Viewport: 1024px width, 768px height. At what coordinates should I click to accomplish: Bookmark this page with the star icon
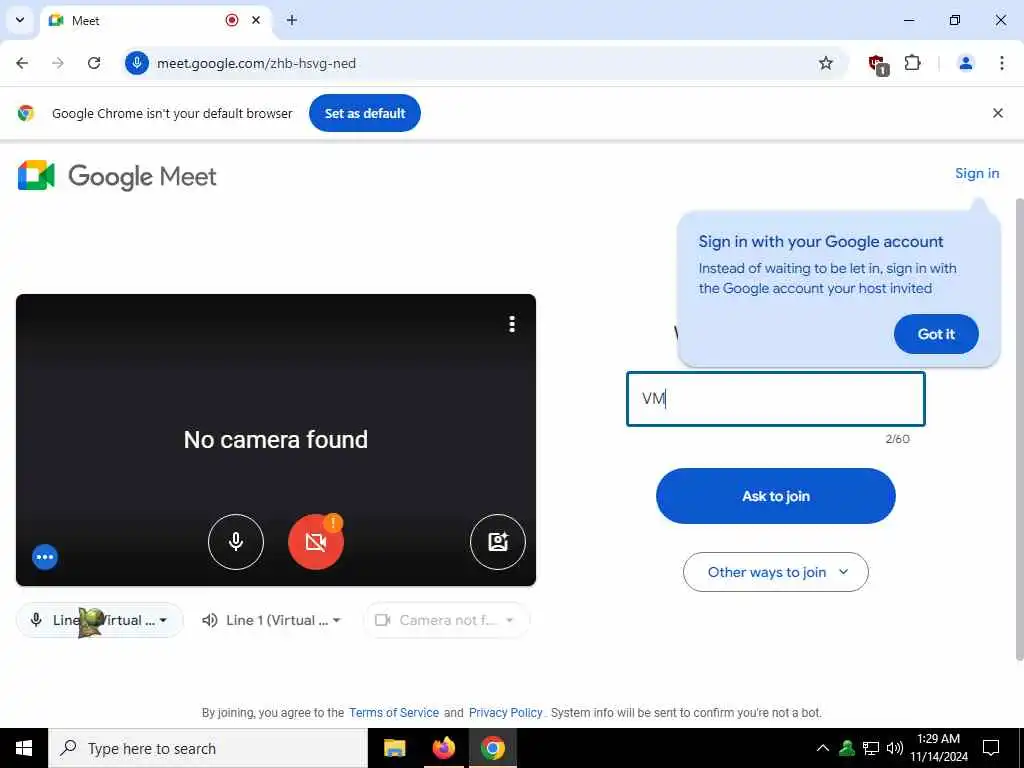tap(825, 63)
